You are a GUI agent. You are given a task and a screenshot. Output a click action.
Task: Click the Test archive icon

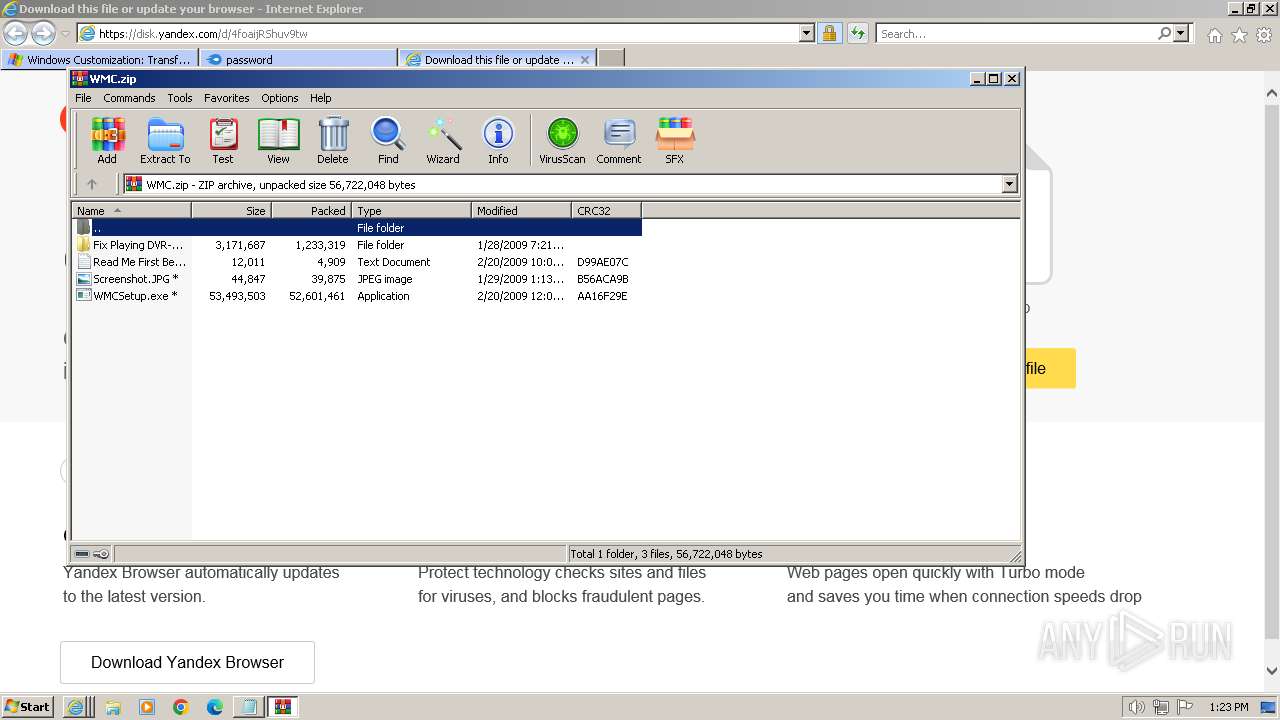click(x=223, y=140)
